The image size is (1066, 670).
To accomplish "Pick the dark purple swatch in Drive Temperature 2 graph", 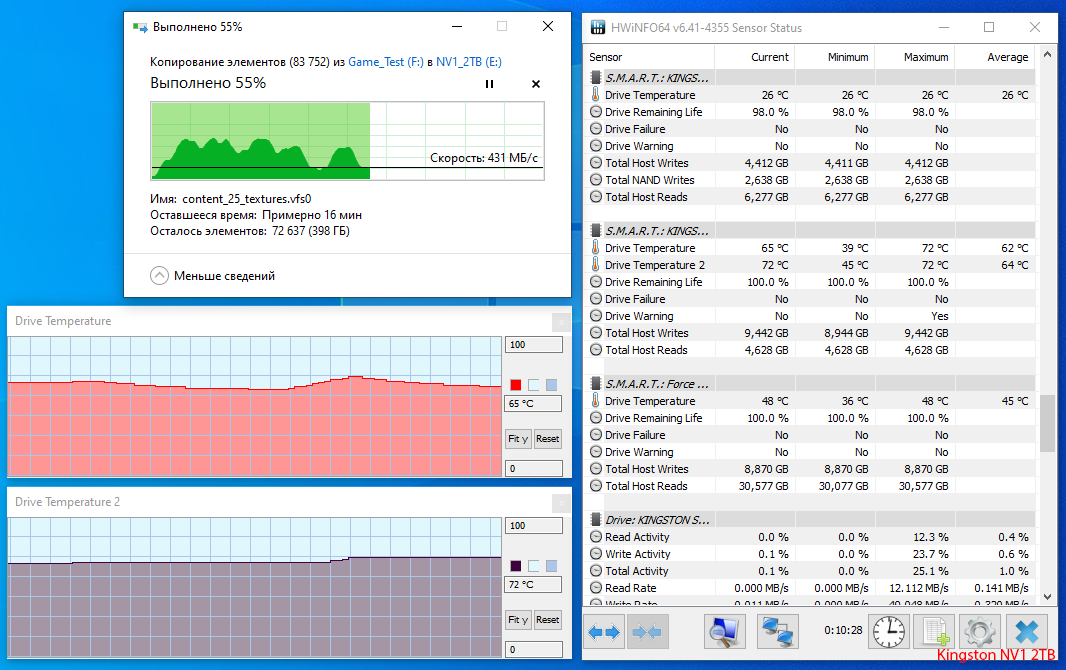I will click(516, 566).
